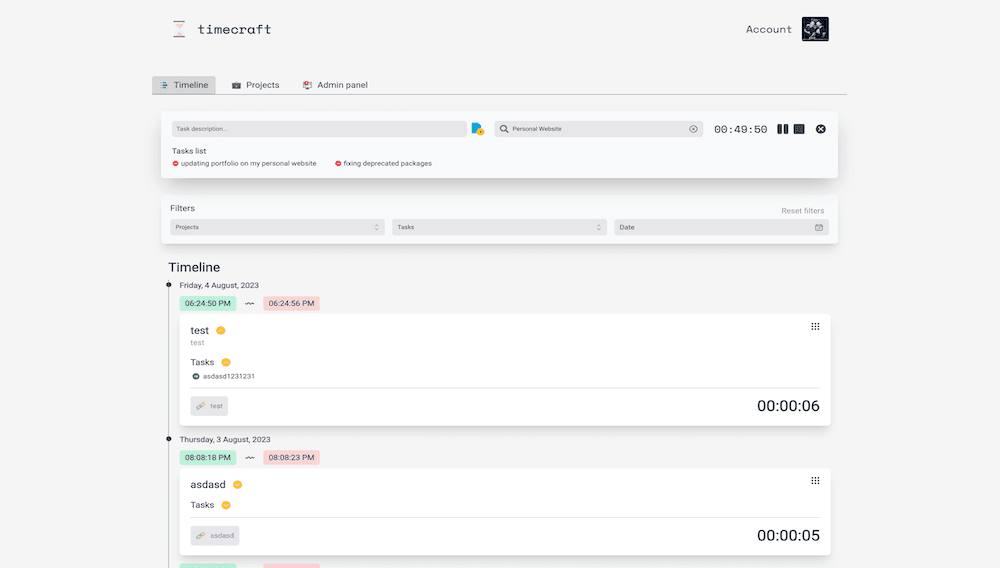Screen dimensions: 1000x568
Task: Click the yellow icon next to test title
Action: [221, 331]
